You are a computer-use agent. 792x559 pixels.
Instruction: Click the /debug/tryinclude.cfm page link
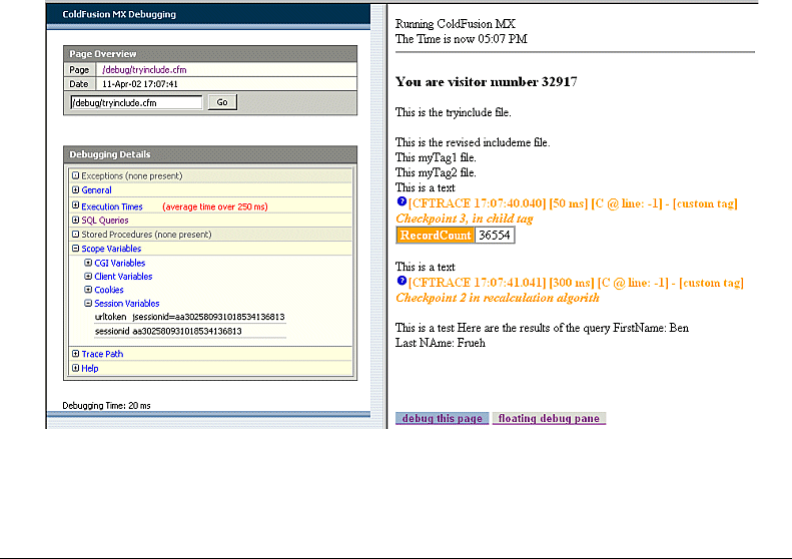pos(144,70)
